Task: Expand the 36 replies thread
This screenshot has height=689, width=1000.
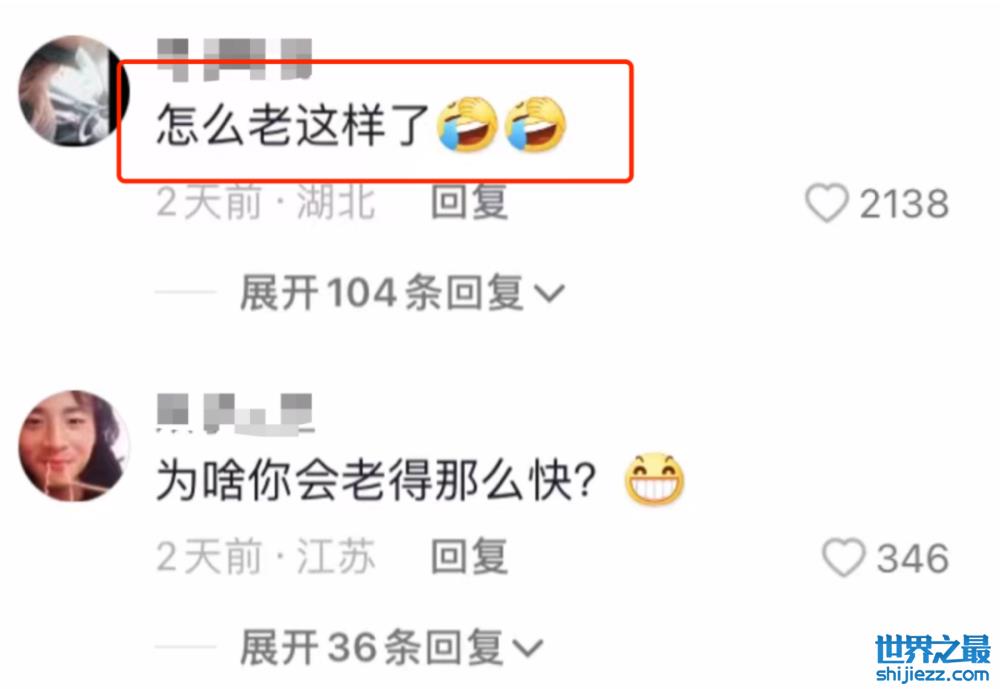Action: pos(392,648)
